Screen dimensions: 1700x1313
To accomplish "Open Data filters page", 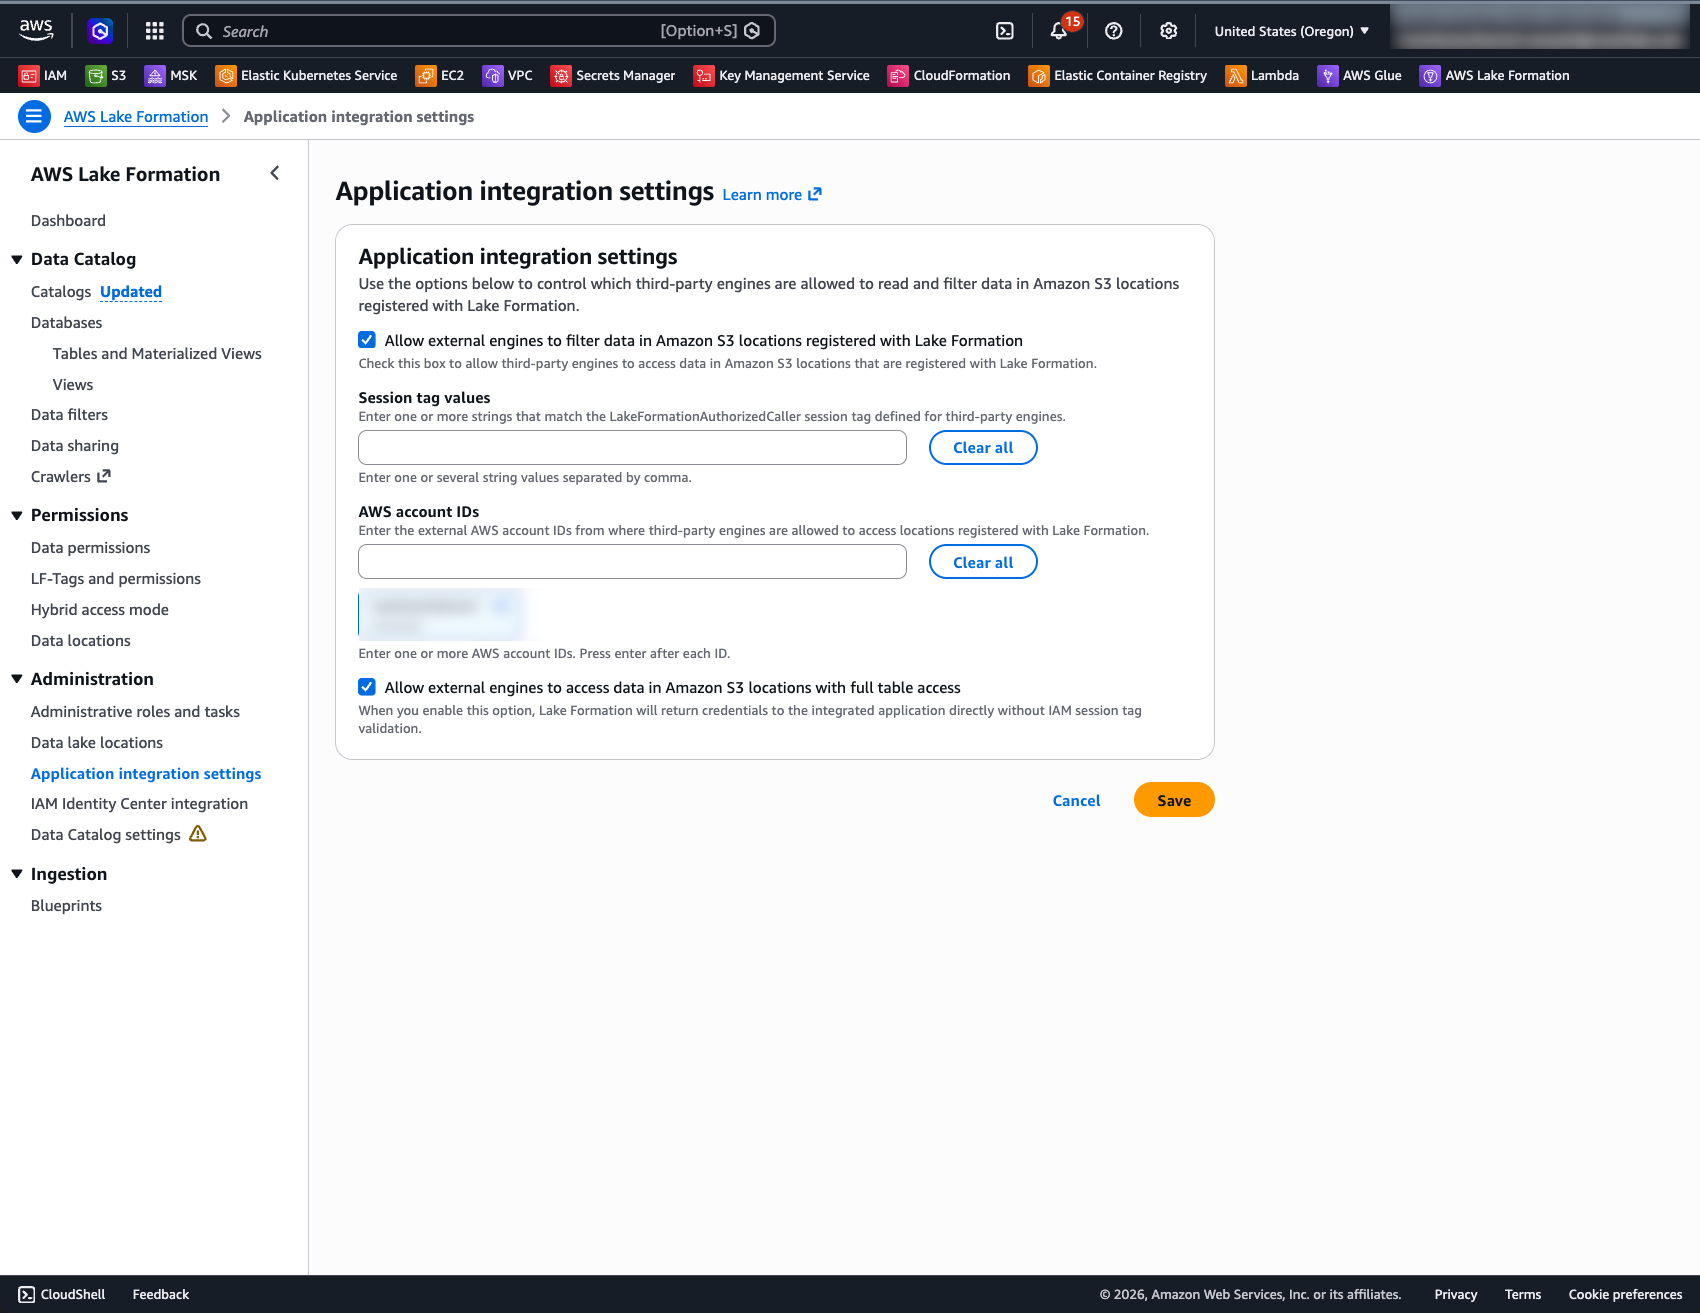I will point(69,414).
